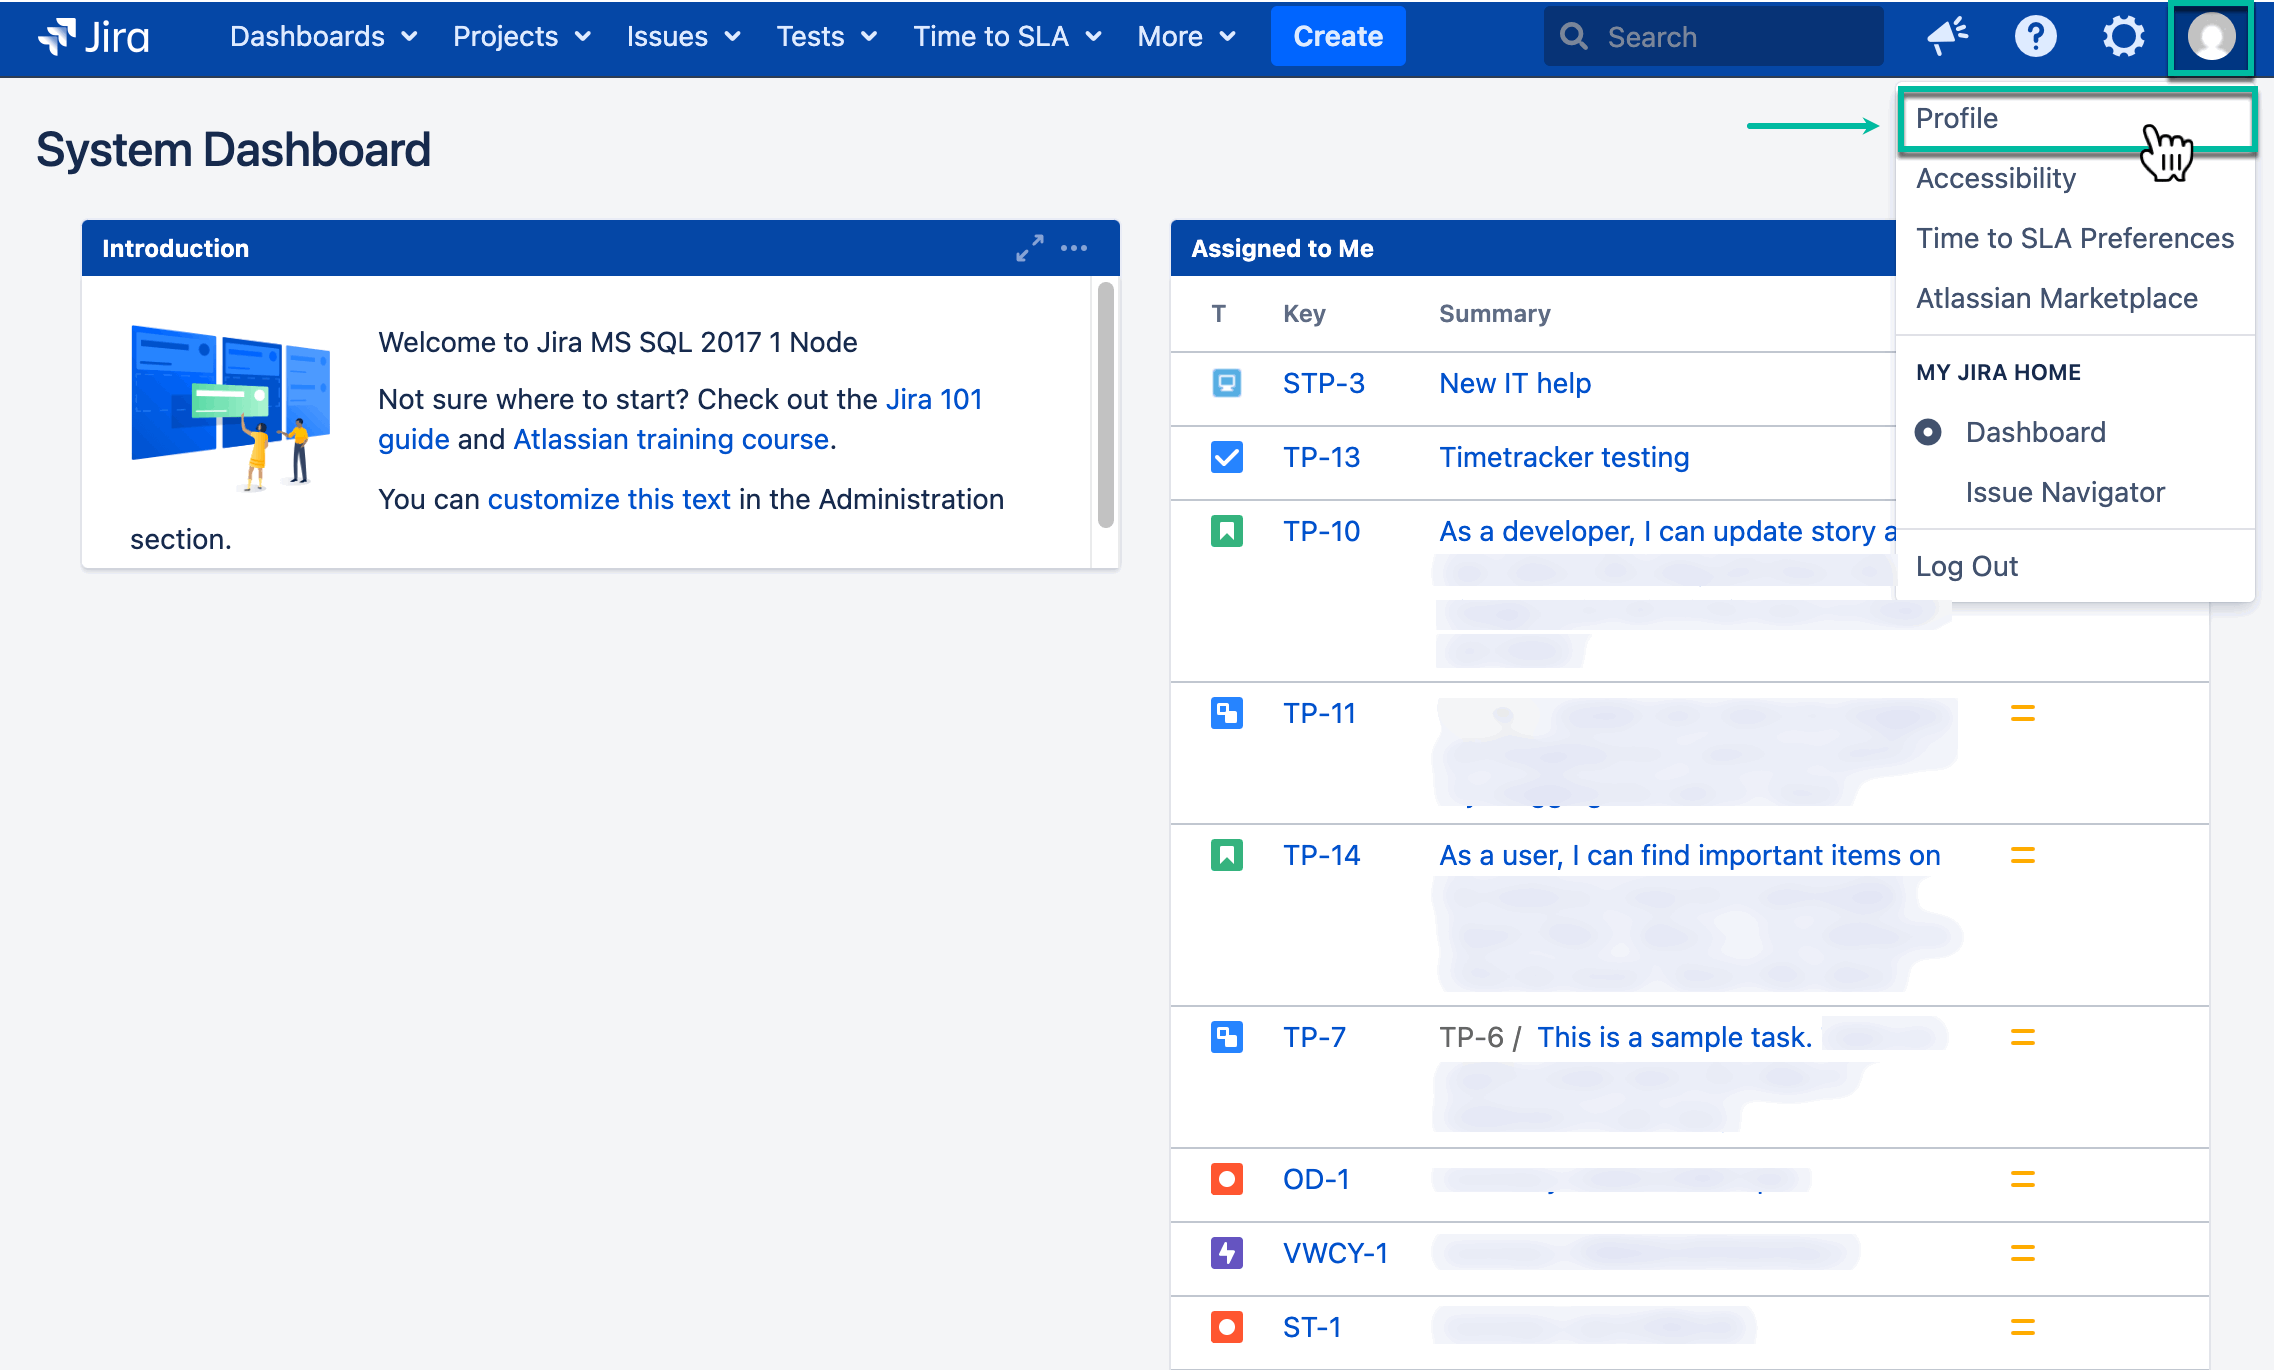Viewport: 2274px width, 1370px height.
Task: Select Dashboard radio option under My Jira Home
Action: tap(1928, 432)
